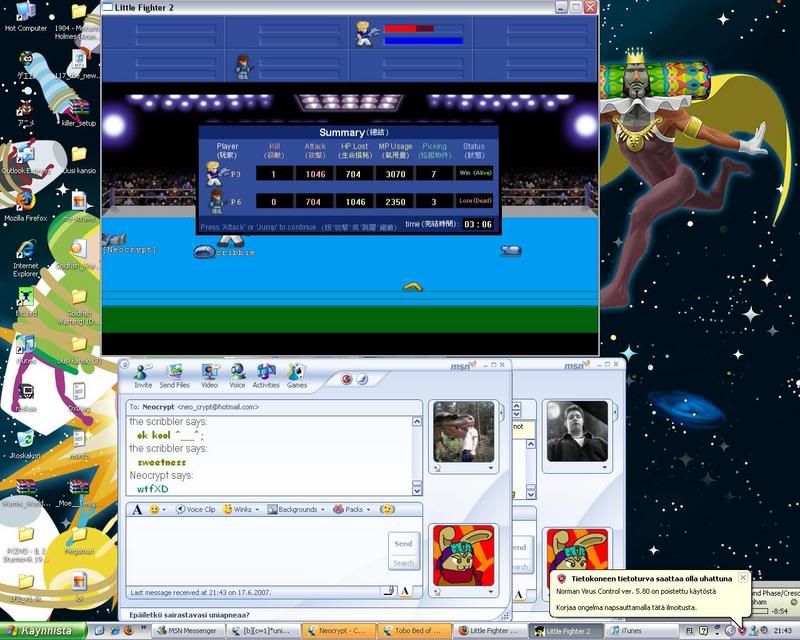Screen dimensions: 800x640
Task: Expand the Packs dropdown
Action: (x=351, y=509)
